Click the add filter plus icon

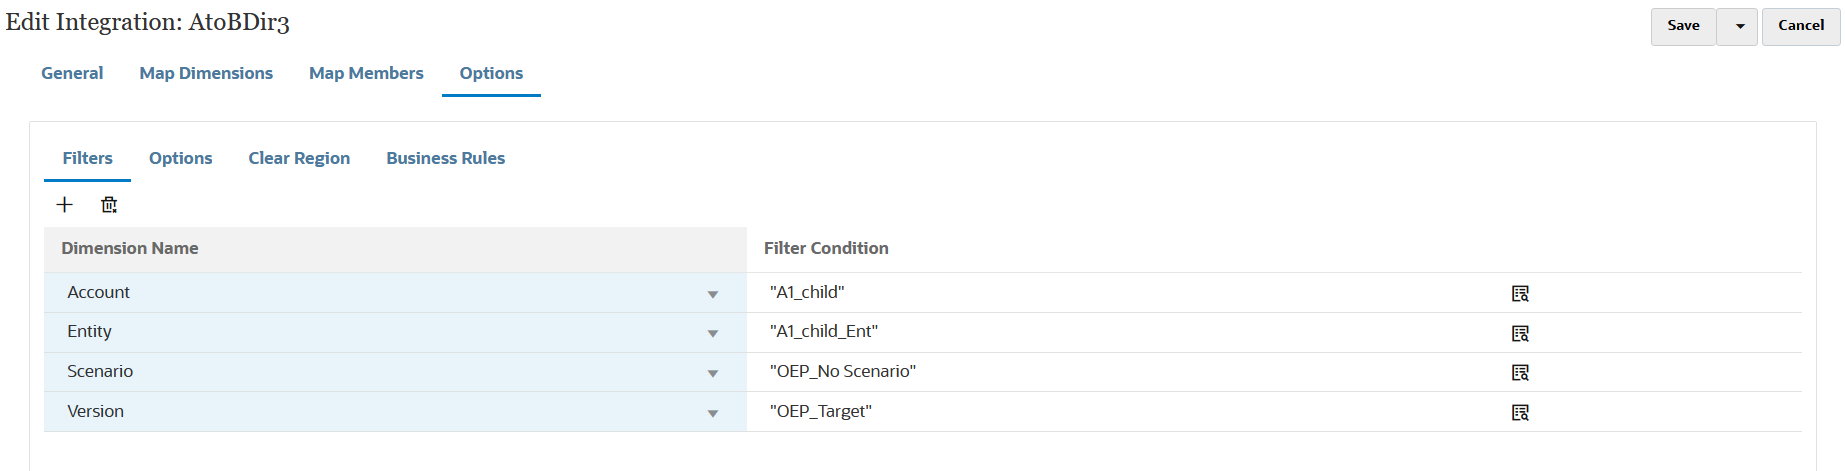[x=65, y=205]
